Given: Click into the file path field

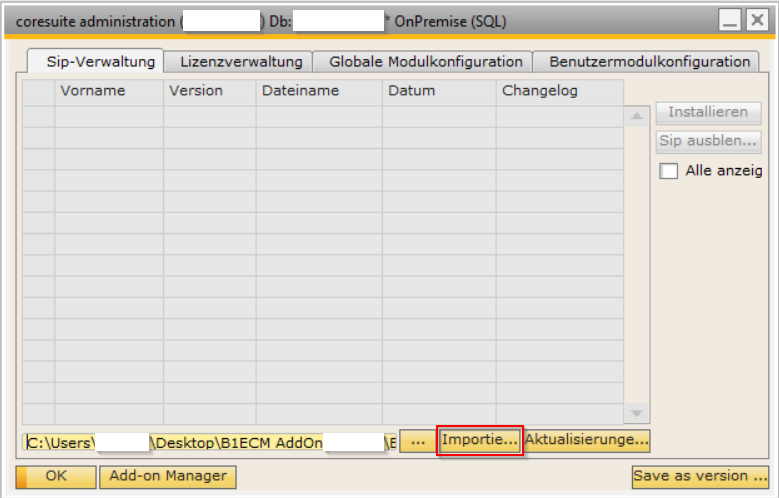Looking at the screenshot, I should 209,442.
